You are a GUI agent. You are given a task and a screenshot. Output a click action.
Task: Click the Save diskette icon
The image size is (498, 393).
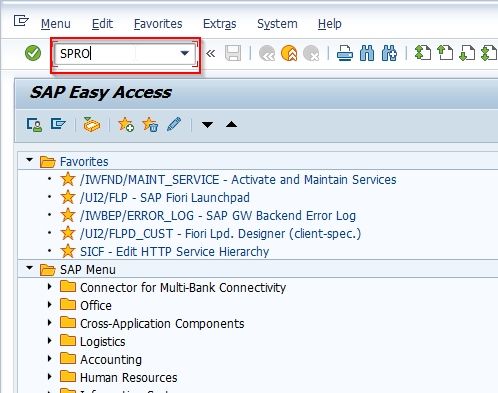[x=233, y=53]
